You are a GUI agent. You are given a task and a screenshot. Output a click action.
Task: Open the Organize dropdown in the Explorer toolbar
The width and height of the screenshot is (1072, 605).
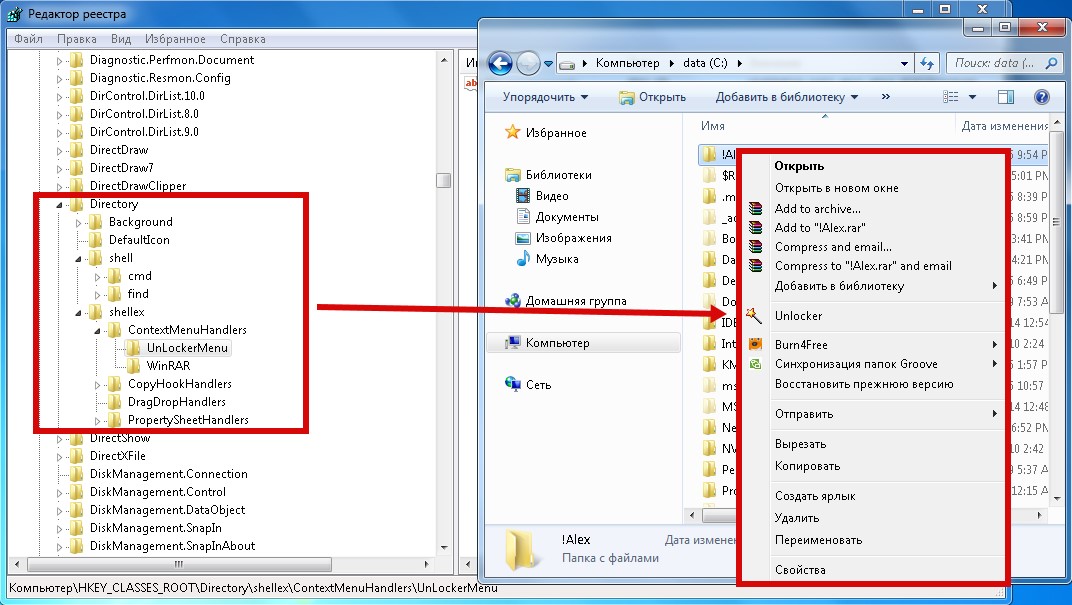[x=545, y=97]
